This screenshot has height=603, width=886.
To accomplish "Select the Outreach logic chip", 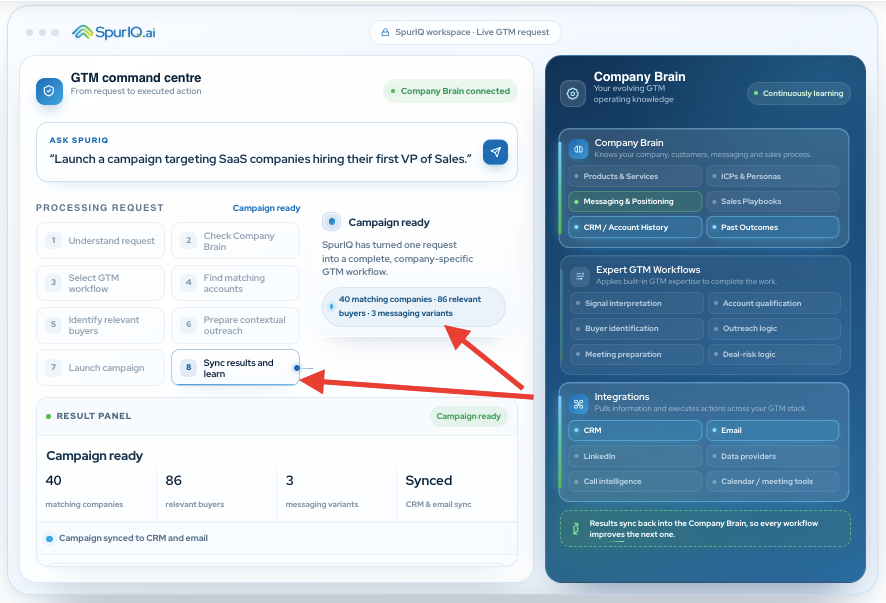I will point(774,328).
